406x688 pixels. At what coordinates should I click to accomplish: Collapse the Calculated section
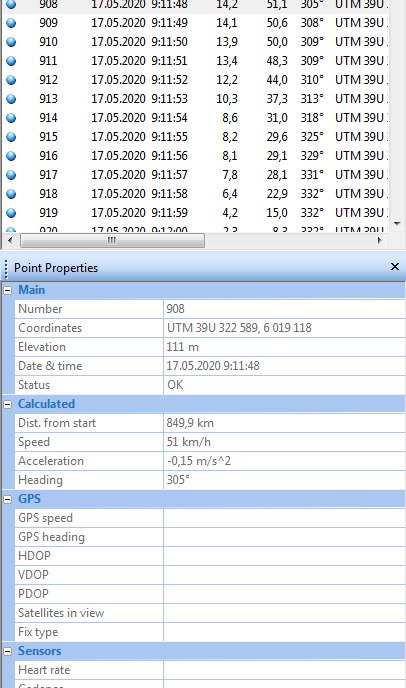click(x=7, y=404)
